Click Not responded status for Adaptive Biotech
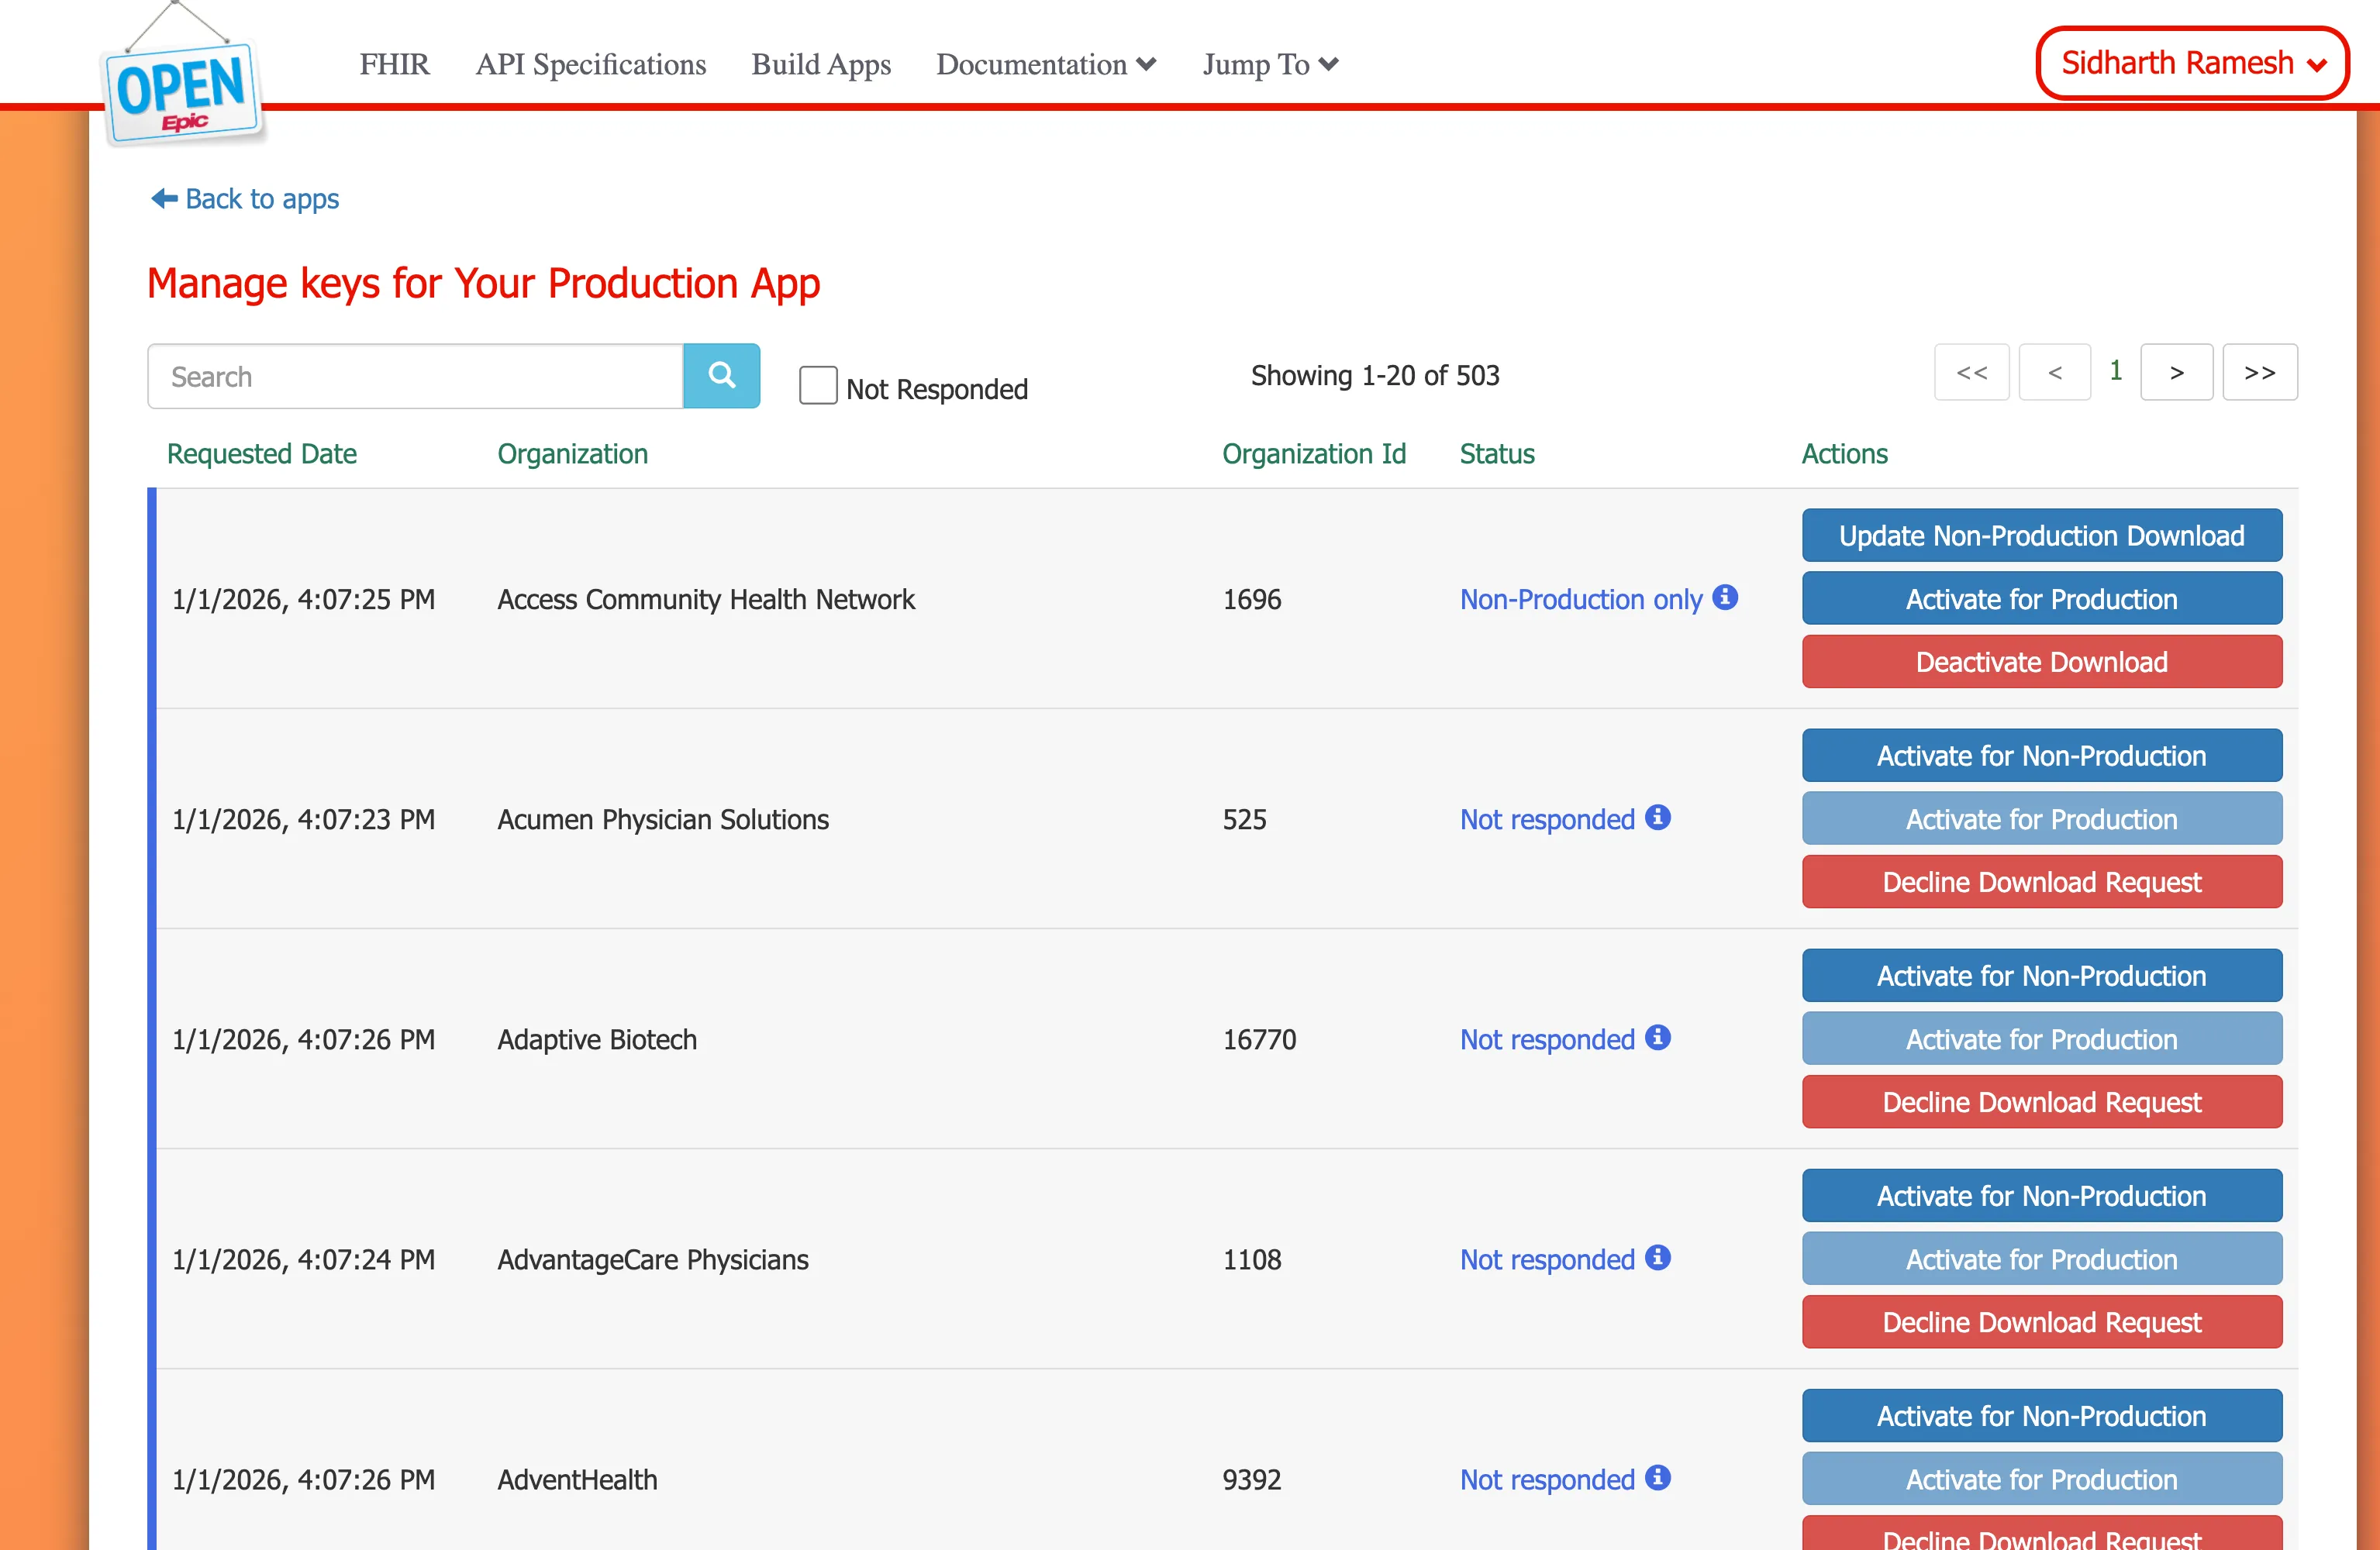Viewport: 2380px width, 1550px height. [x=1547, y=1039]
